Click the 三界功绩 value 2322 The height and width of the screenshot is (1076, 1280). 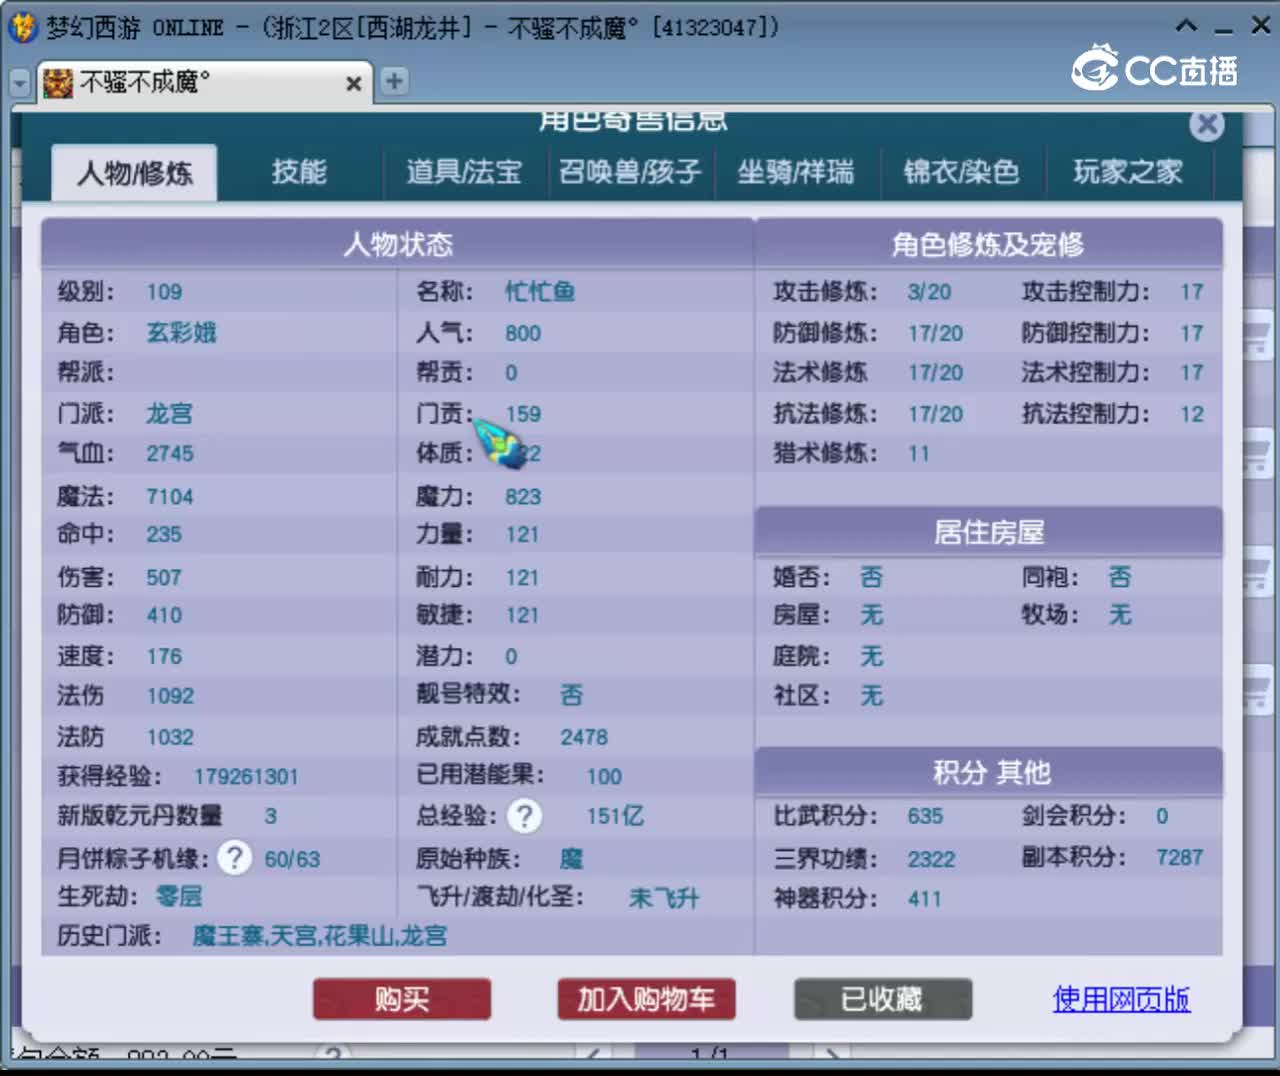(931, 859)
